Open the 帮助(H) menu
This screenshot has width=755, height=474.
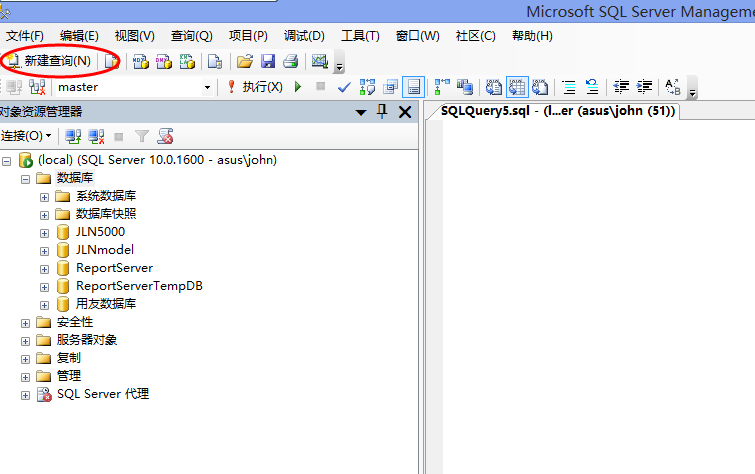(532, 36)
